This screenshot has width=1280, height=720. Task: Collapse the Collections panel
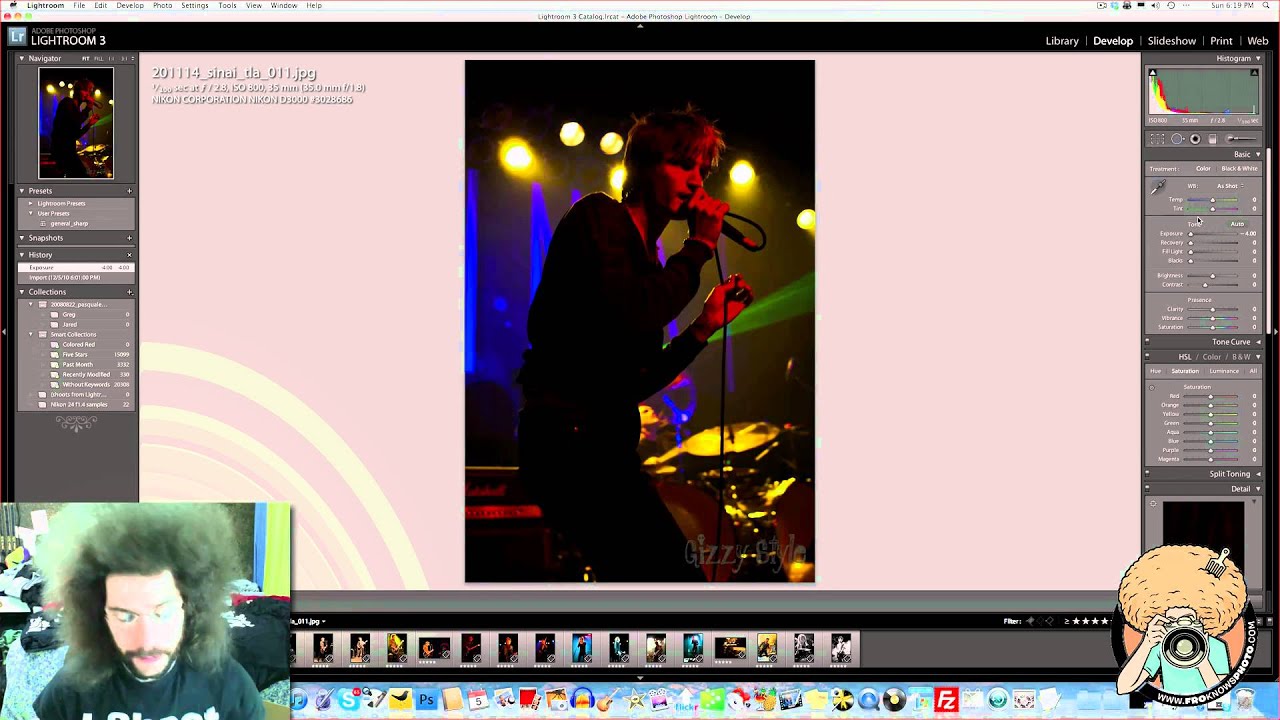pos(22,292)
